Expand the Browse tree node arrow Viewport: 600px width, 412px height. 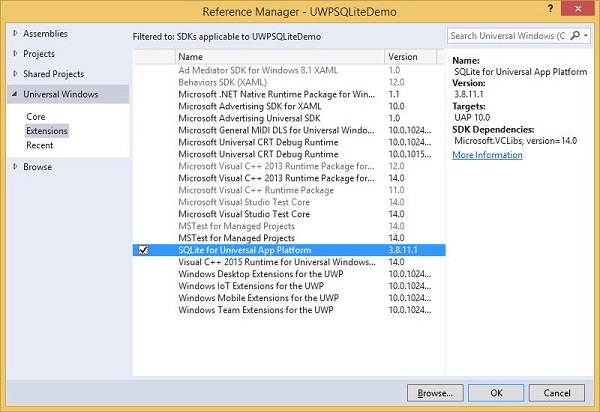click(15, 166)
